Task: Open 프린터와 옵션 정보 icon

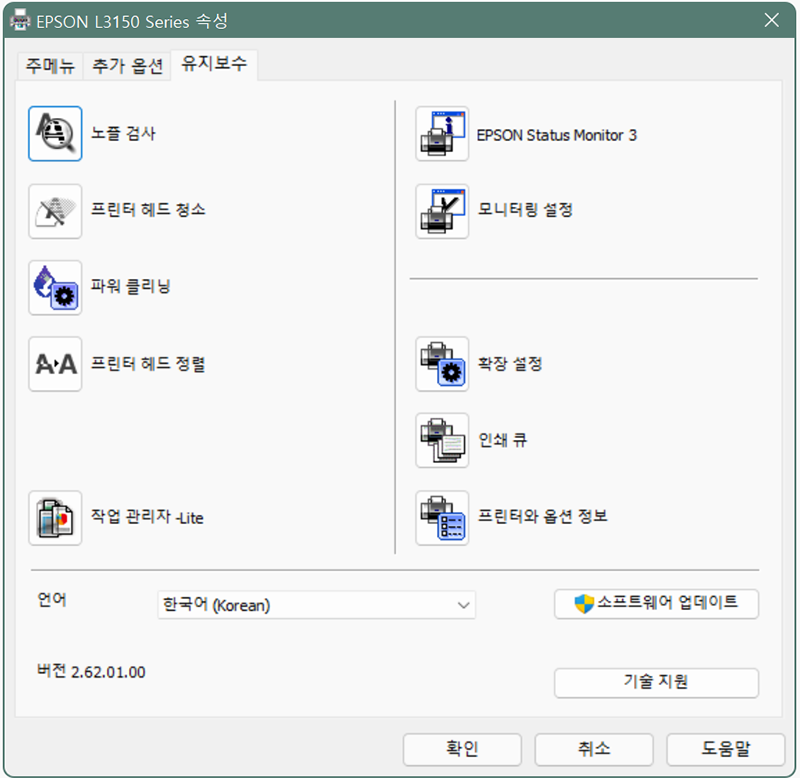Action: (442, 518)
